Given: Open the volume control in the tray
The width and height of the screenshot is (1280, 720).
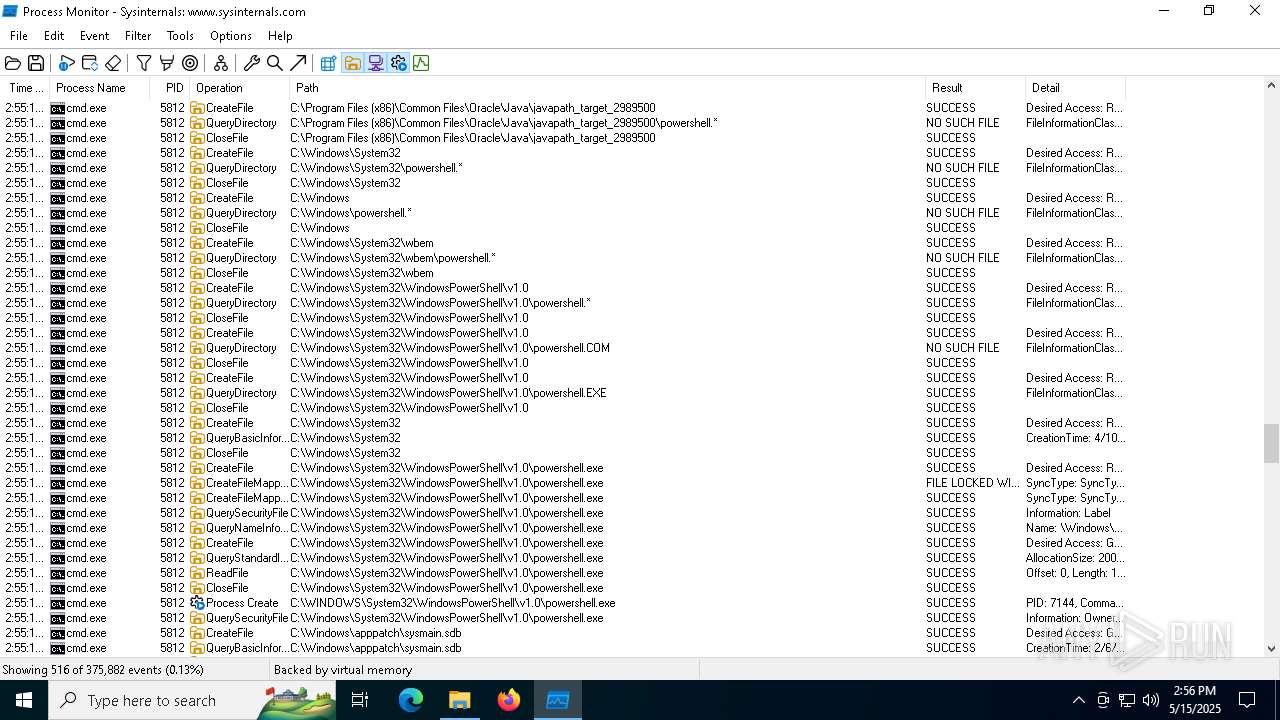Looking at the screenshot, I should [1150, 700].
